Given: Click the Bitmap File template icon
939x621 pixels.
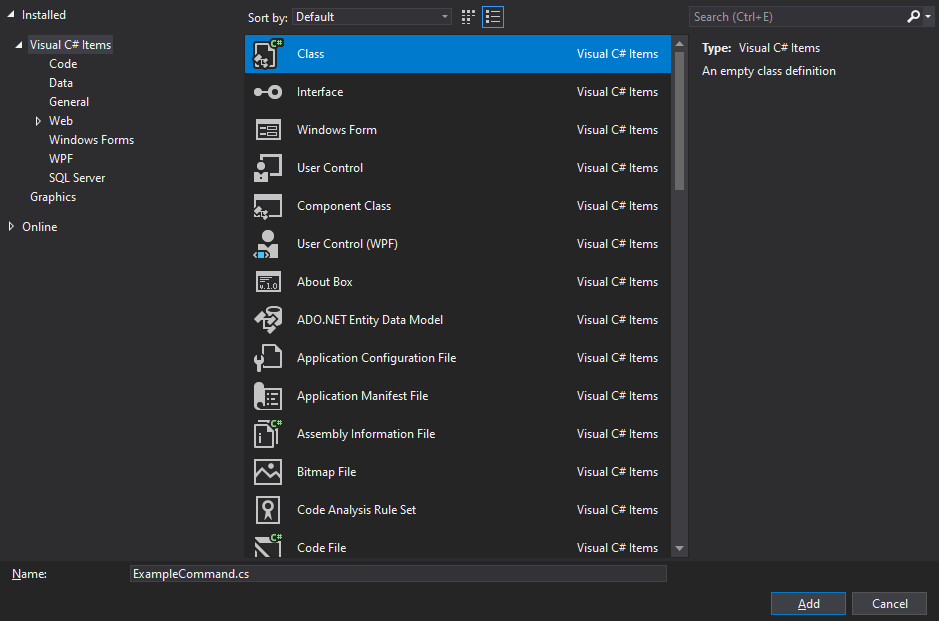Looking at the screenshot, I should coord(268,472).
